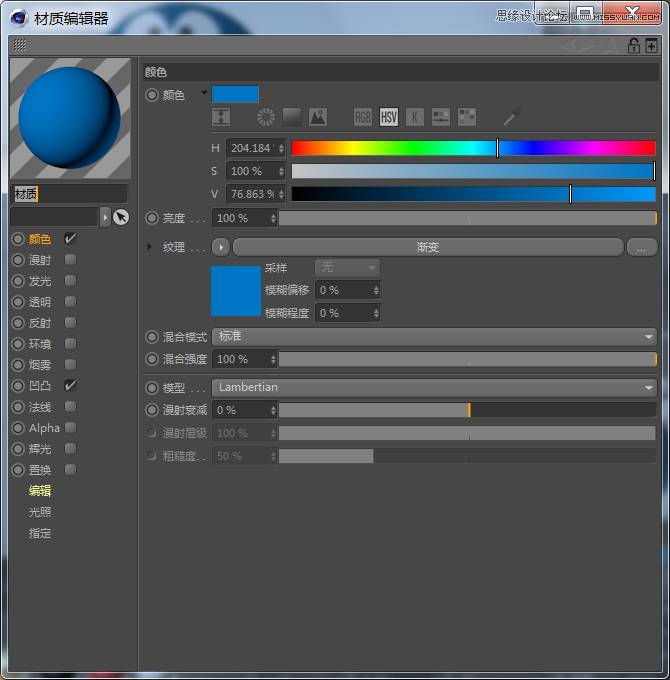Viewport: 670px width, 680px height.
Task: Select the 光照 item in the channel list
Action: point(40,512)
